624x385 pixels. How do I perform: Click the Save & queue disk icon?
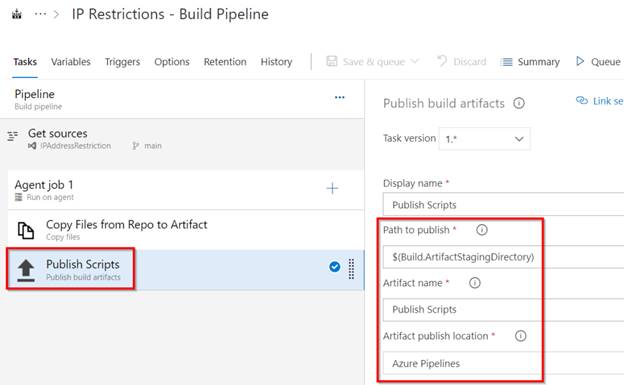[332, 61]
